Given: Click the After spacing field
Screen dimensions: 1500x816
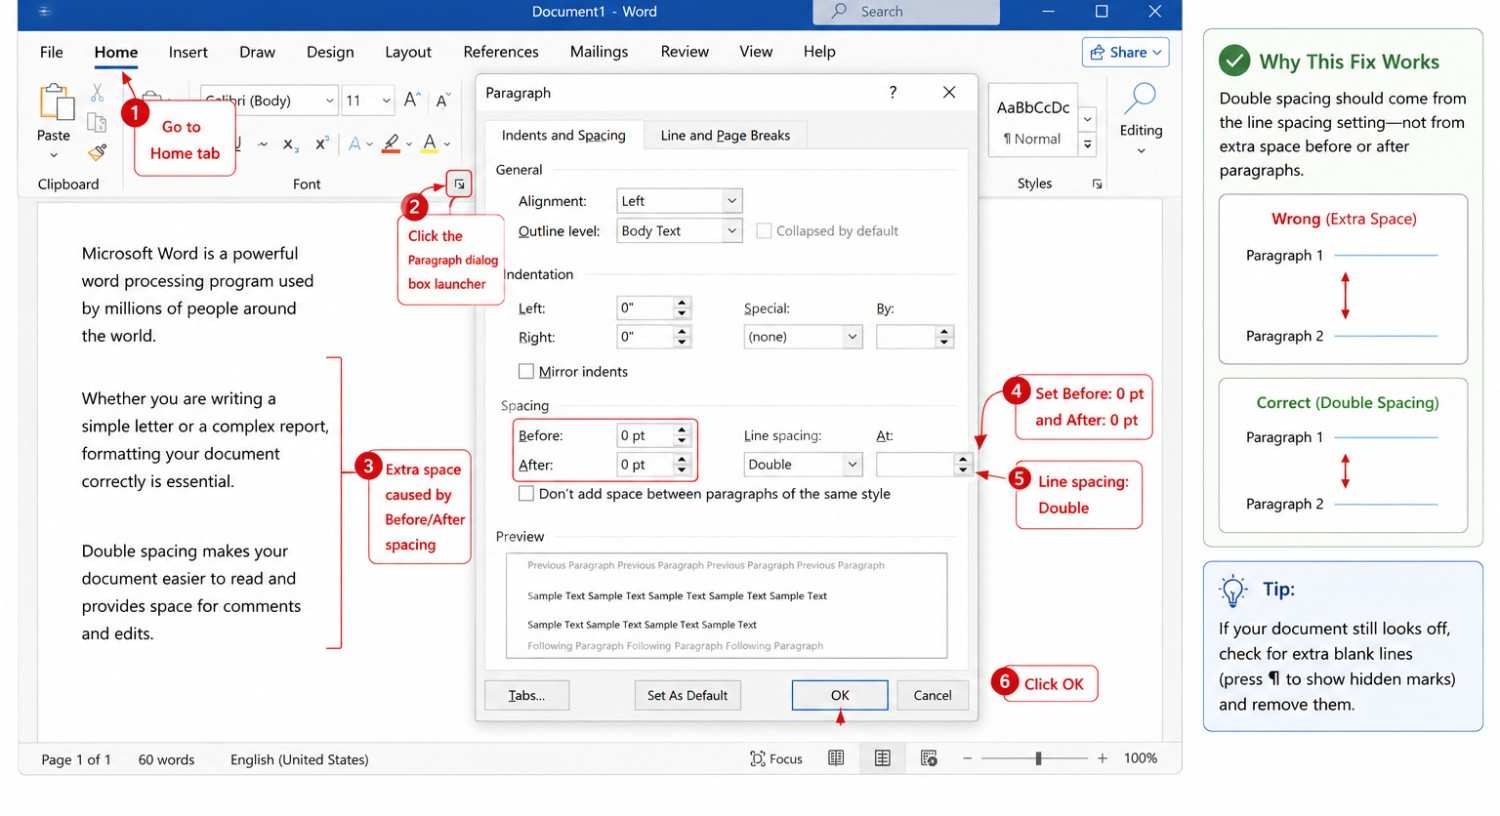Looking at the screenshot, I should point(653,464).
